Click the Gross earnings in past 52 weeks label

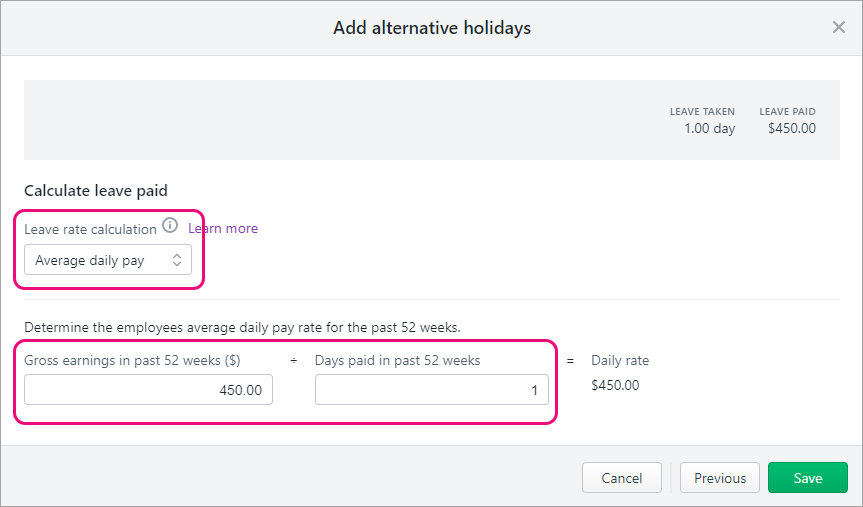tap(132, 360)
